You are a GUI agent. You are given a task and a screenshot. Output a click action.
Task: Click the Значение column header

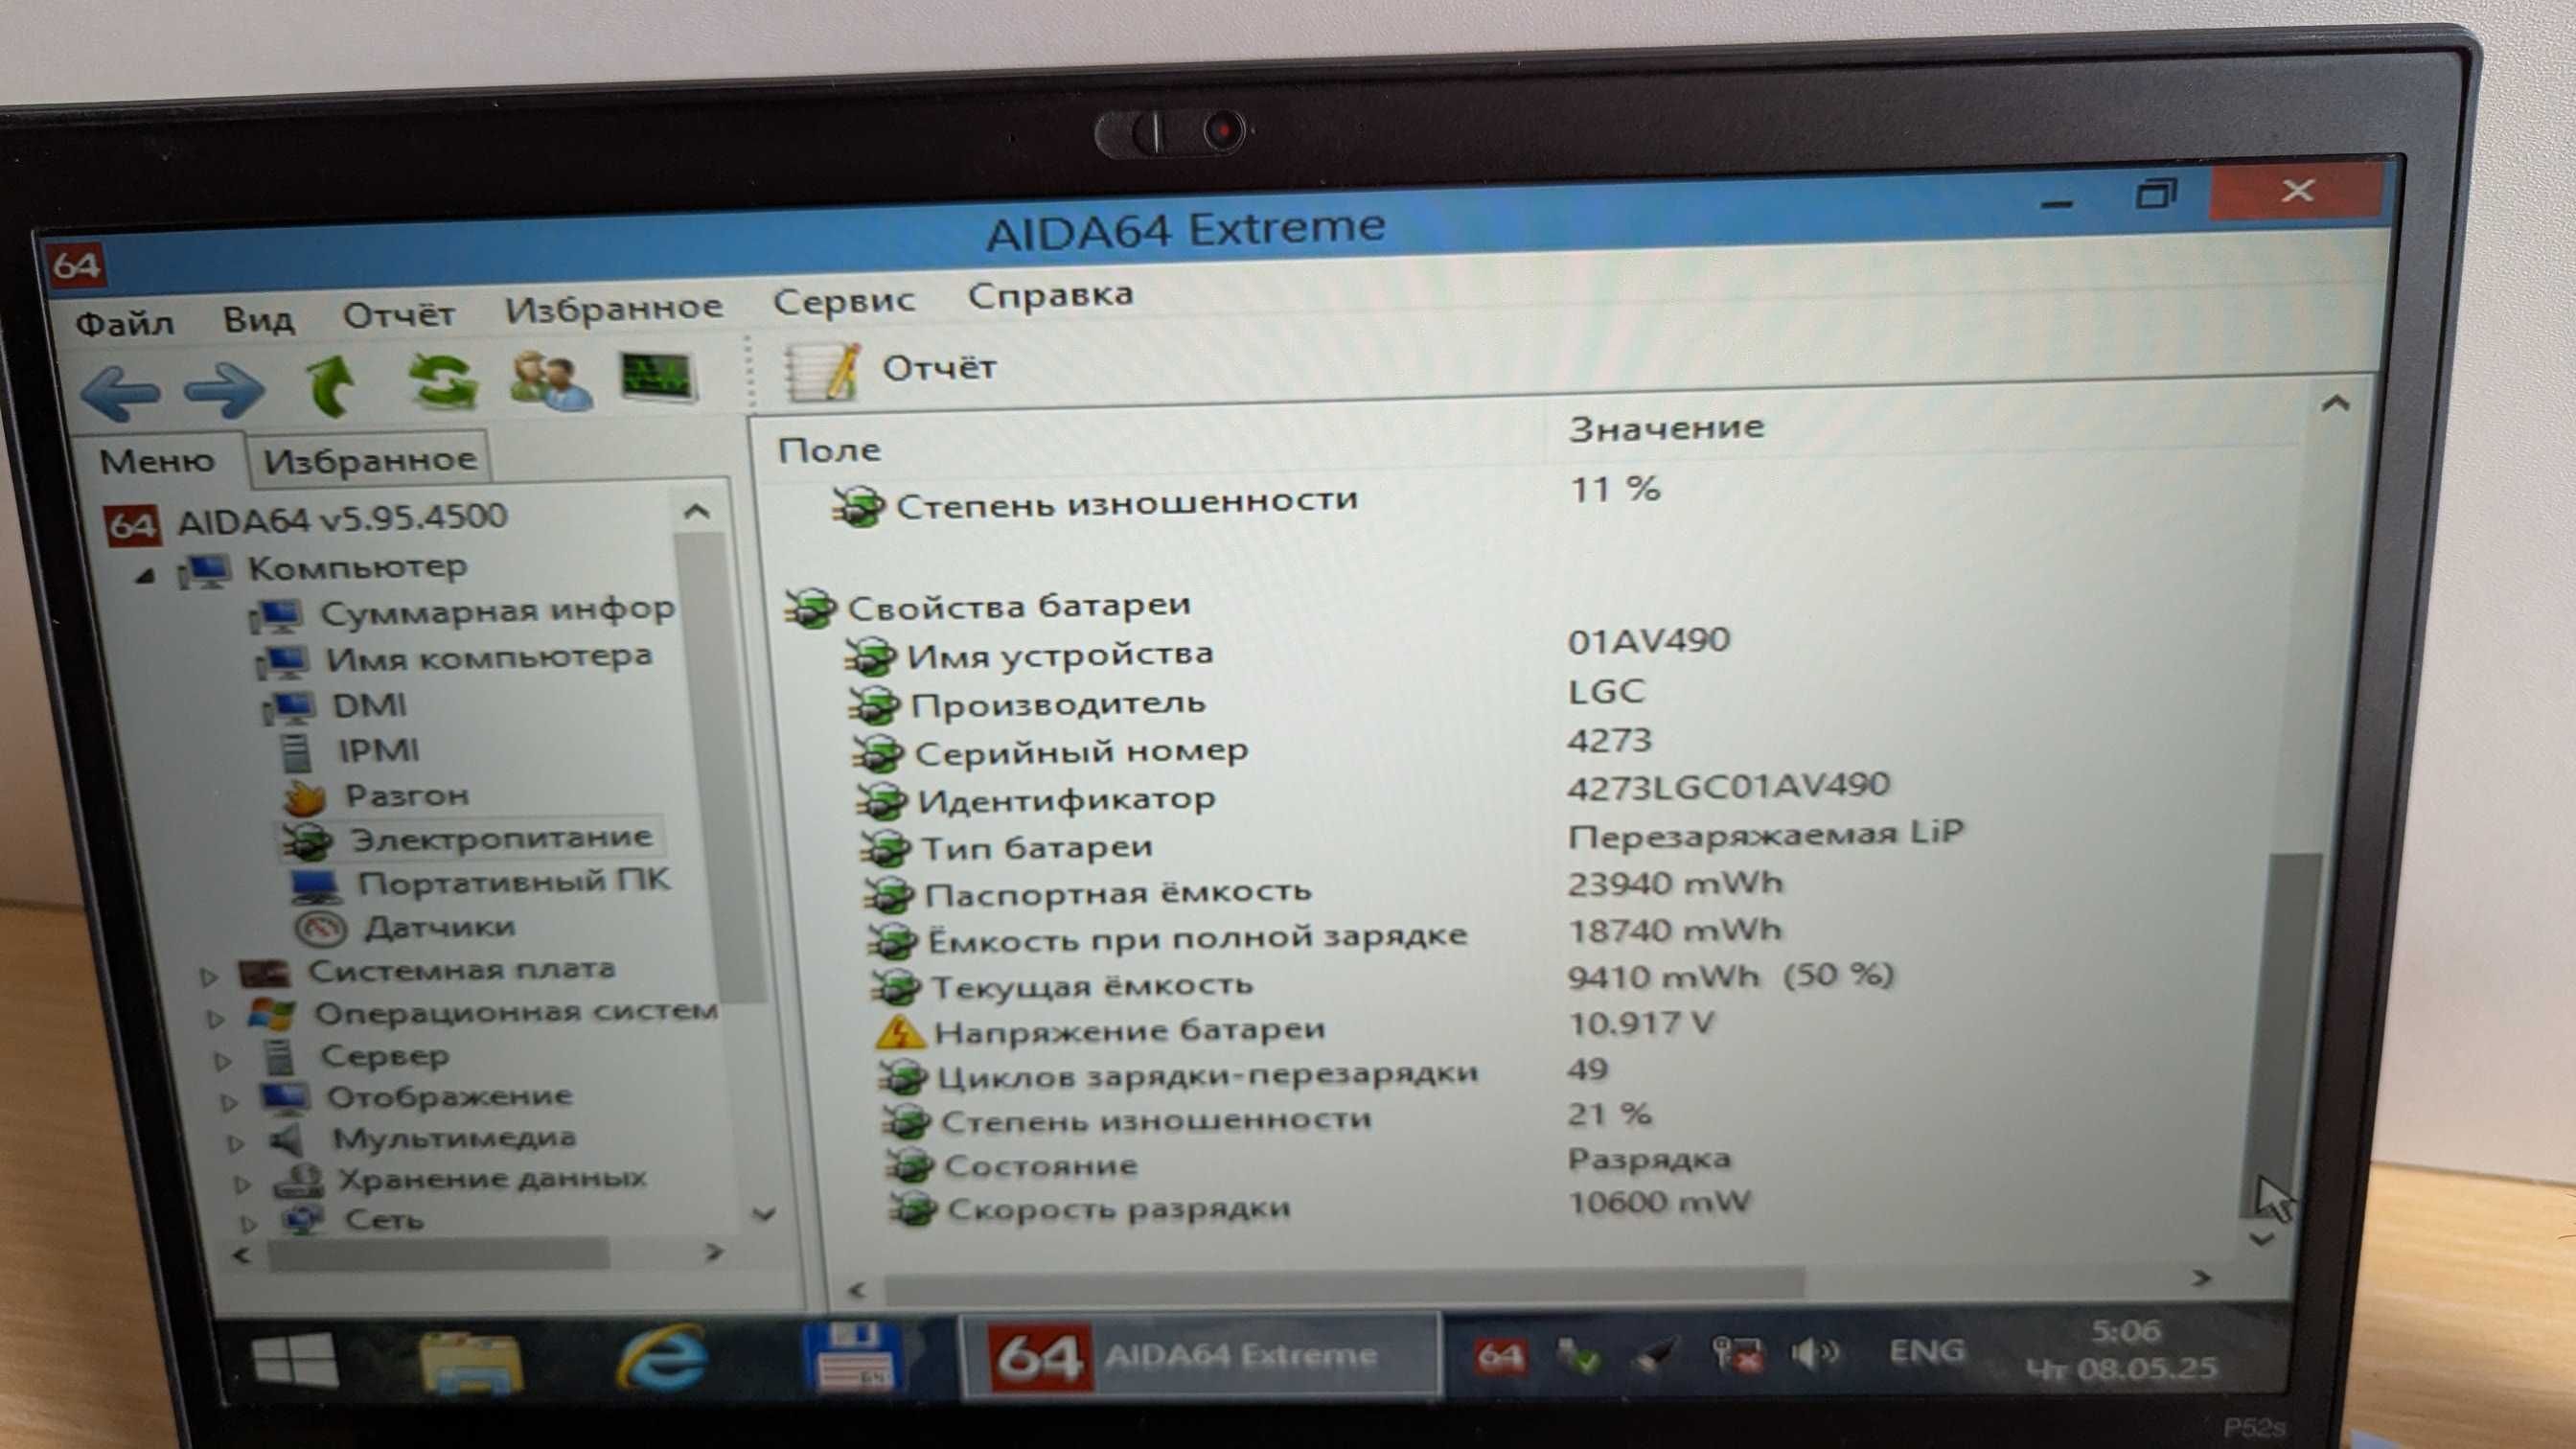point(1666,428)
